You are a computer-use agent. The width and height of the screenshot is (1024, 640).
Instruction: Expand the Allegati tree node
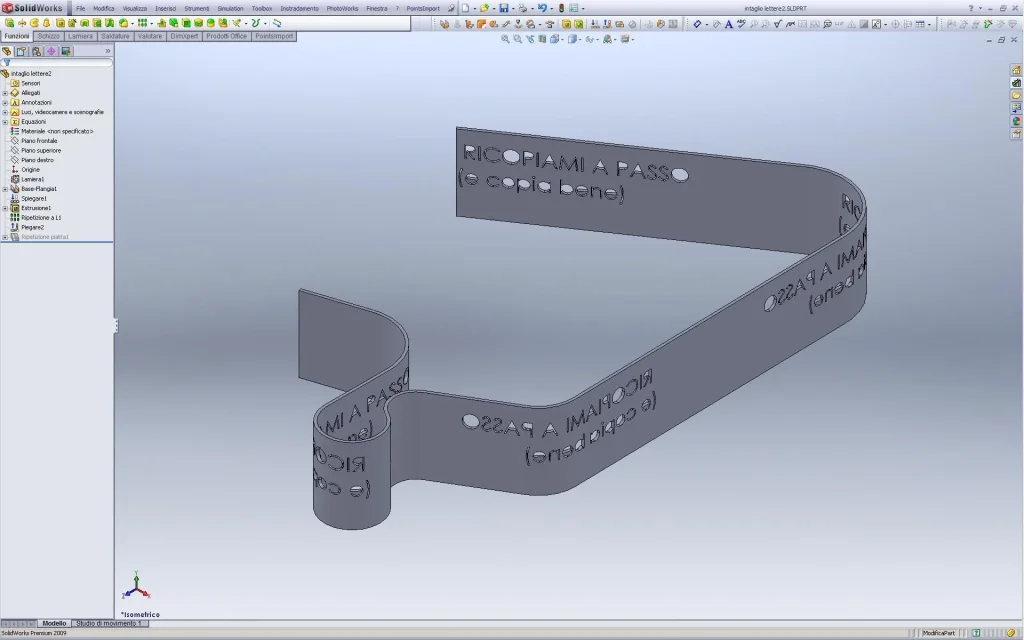5,93
